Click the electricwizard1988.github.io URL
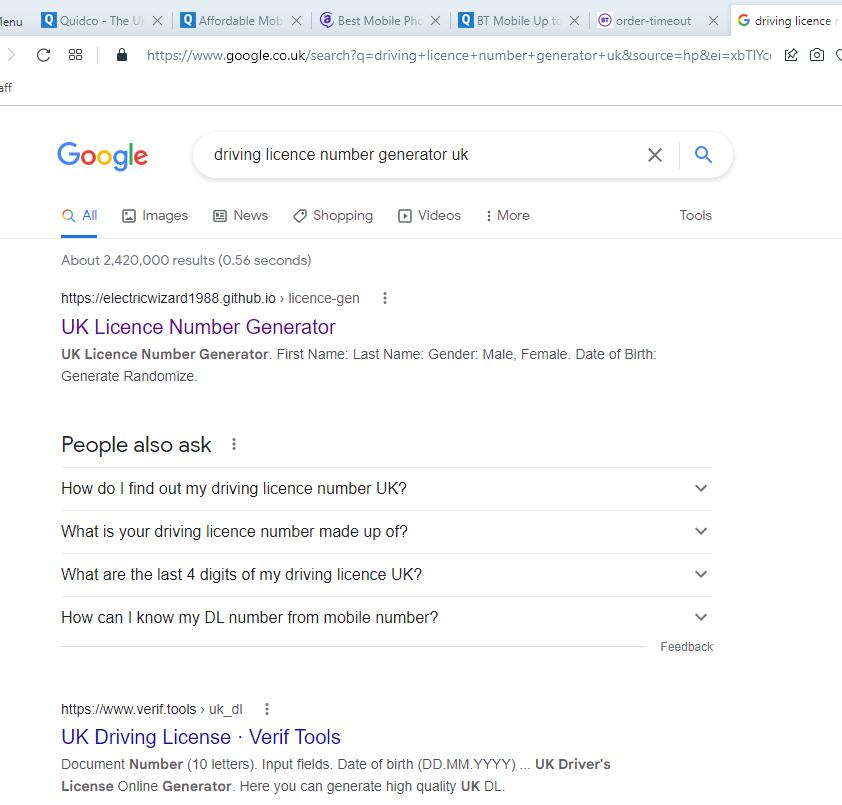 (x=168, y=298)
